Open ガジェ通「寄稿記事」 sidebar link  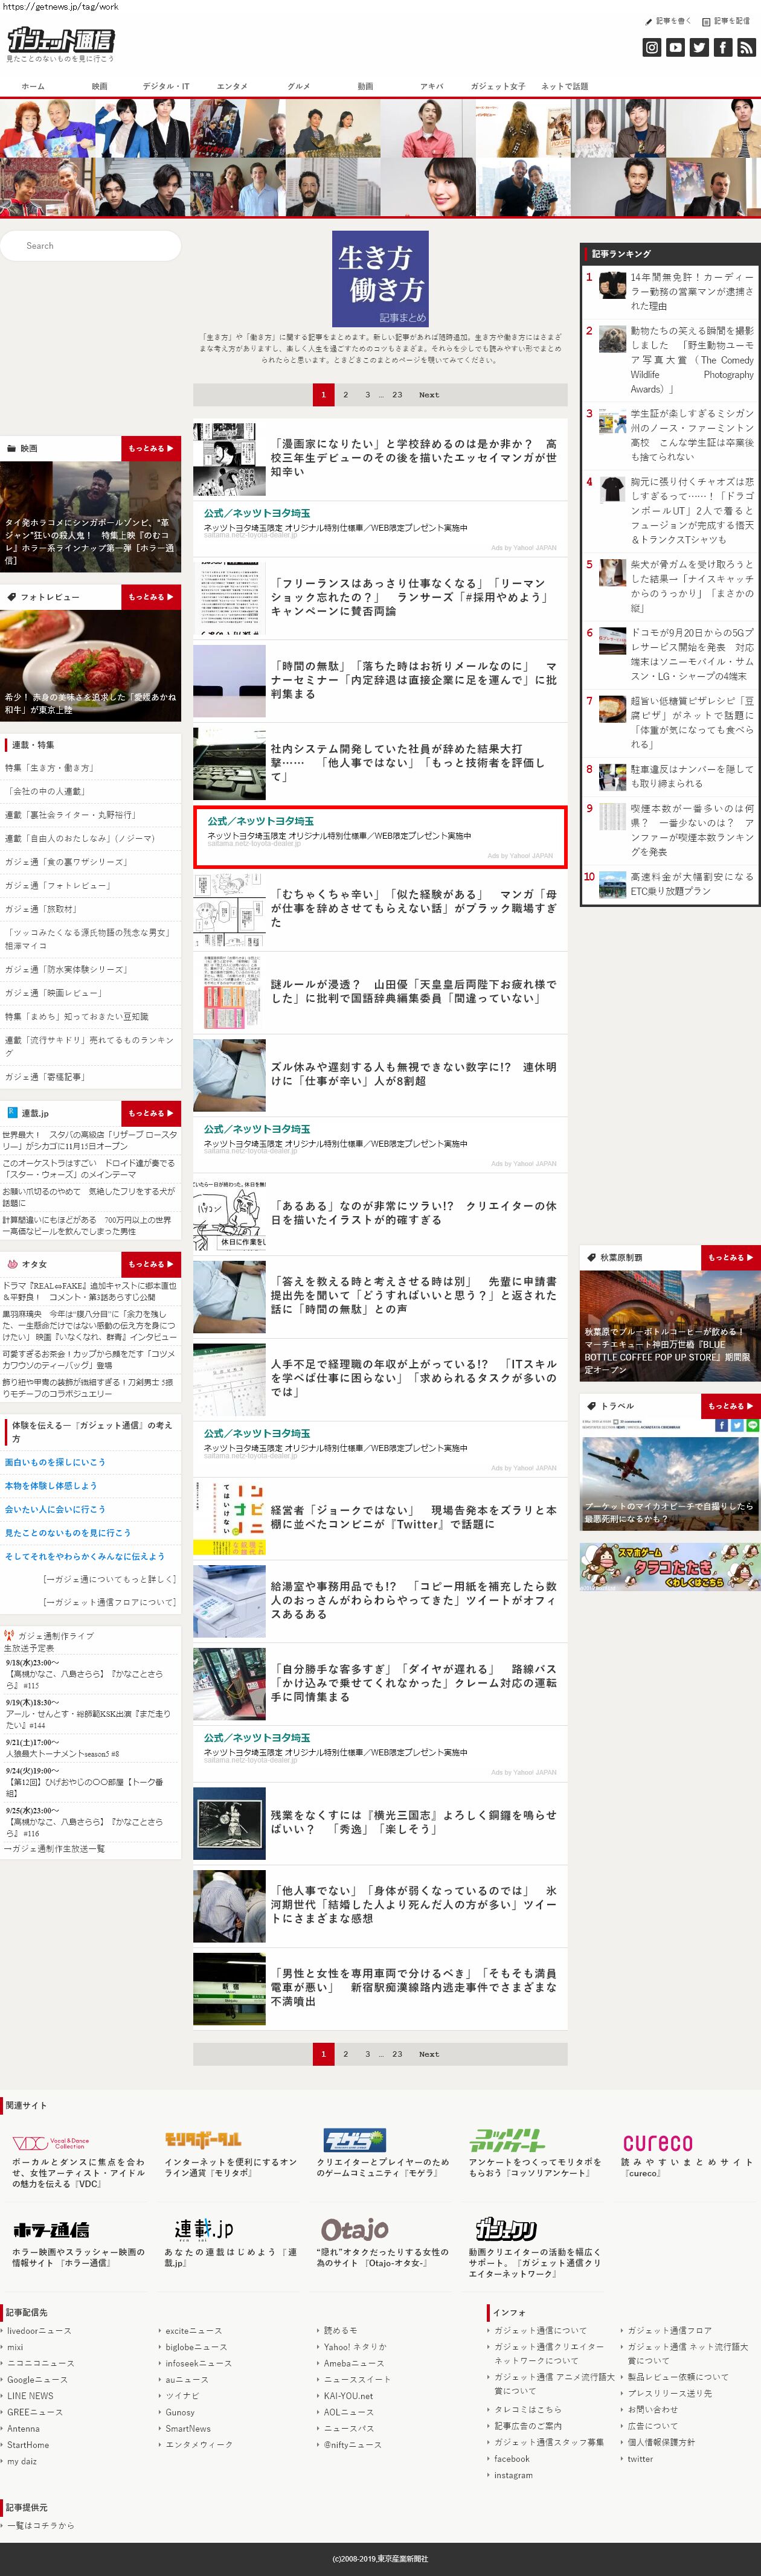45,1077
